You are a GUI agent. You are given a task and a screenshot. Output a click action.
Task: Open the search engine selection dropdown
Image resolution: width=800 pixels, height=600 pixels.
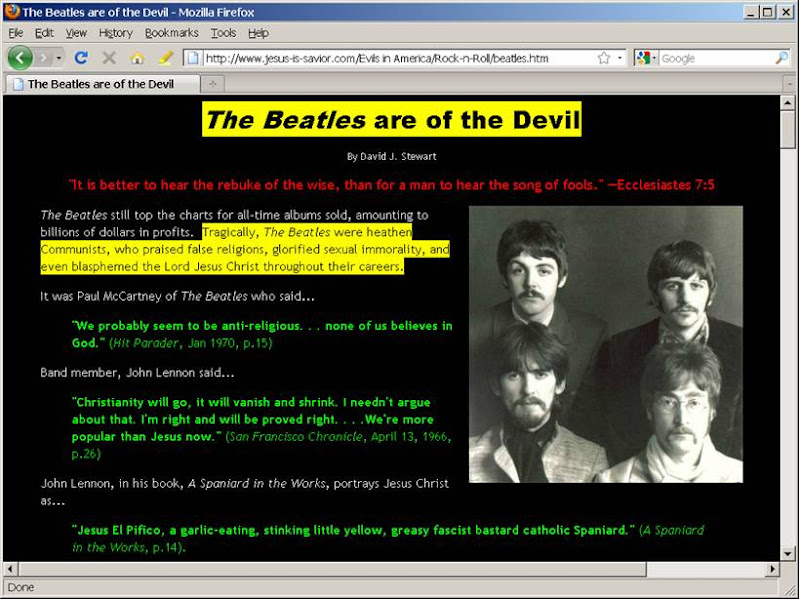point(653,58)
